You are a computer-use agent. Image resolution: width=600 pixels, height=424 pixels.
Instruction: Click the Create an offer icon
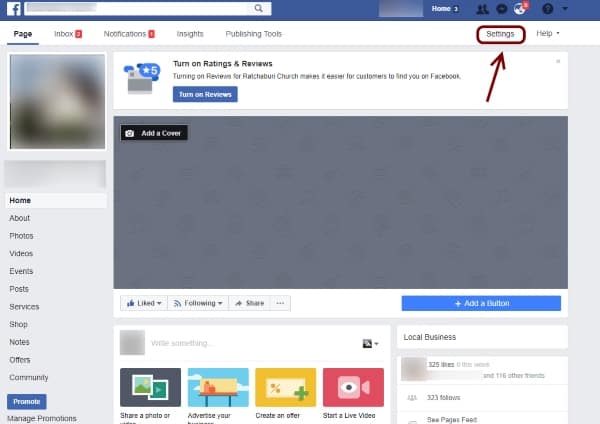click(x=285, y=387)
